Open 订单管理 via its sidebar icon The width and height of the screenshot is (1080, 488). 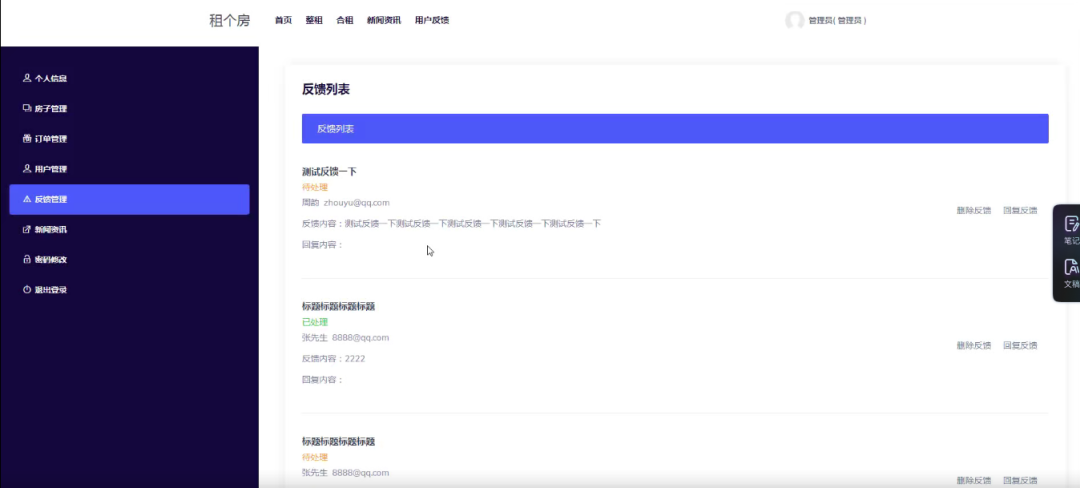pyautogui.click(x=27, y=138)
